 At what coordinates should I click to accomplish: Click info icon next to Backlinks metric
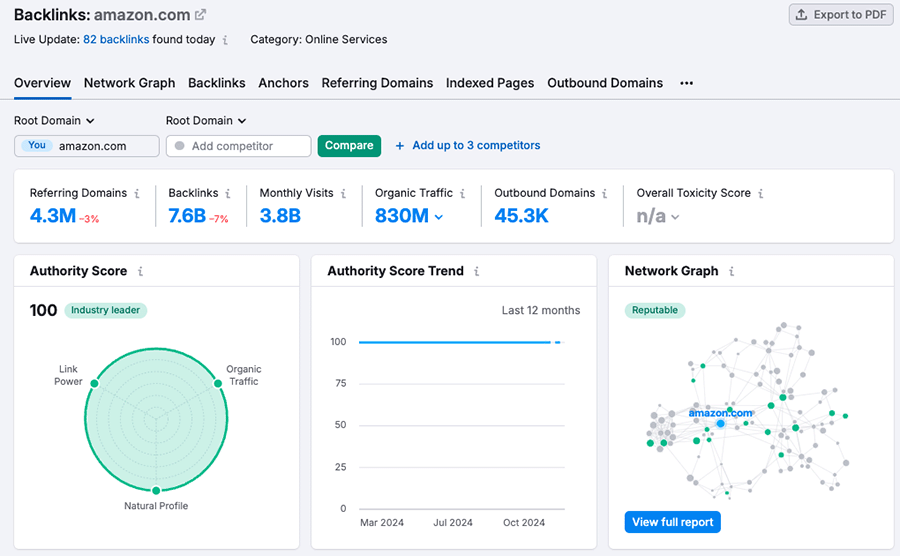point(228,193)
